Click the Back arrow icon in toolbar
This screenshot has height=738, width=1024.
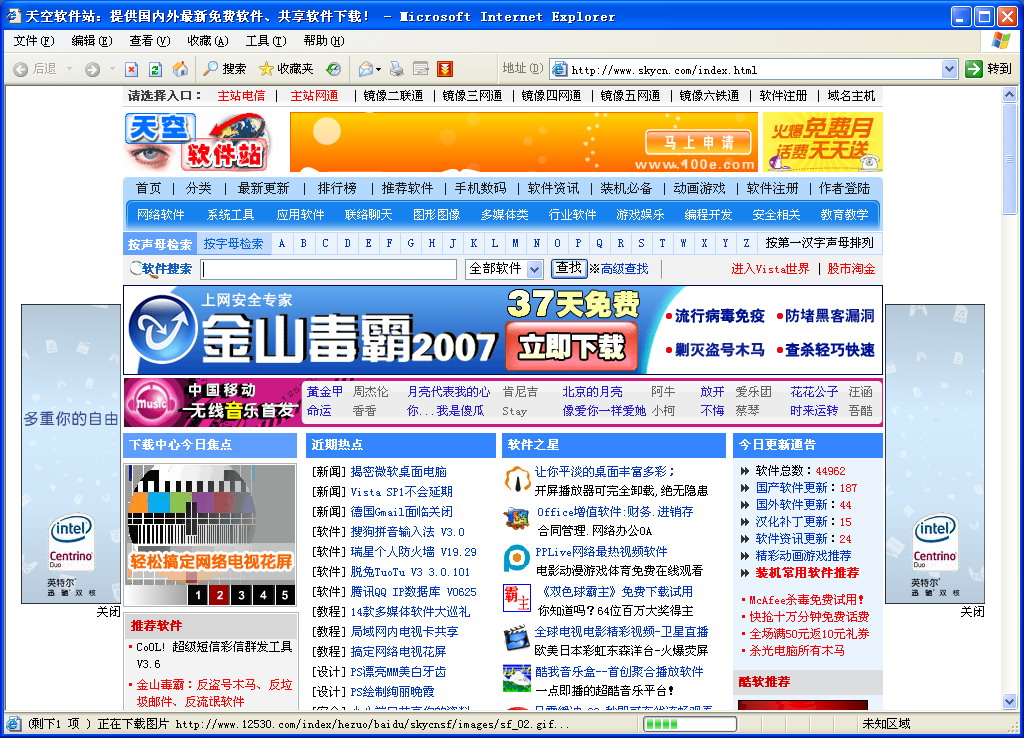(x=20, y=69)
